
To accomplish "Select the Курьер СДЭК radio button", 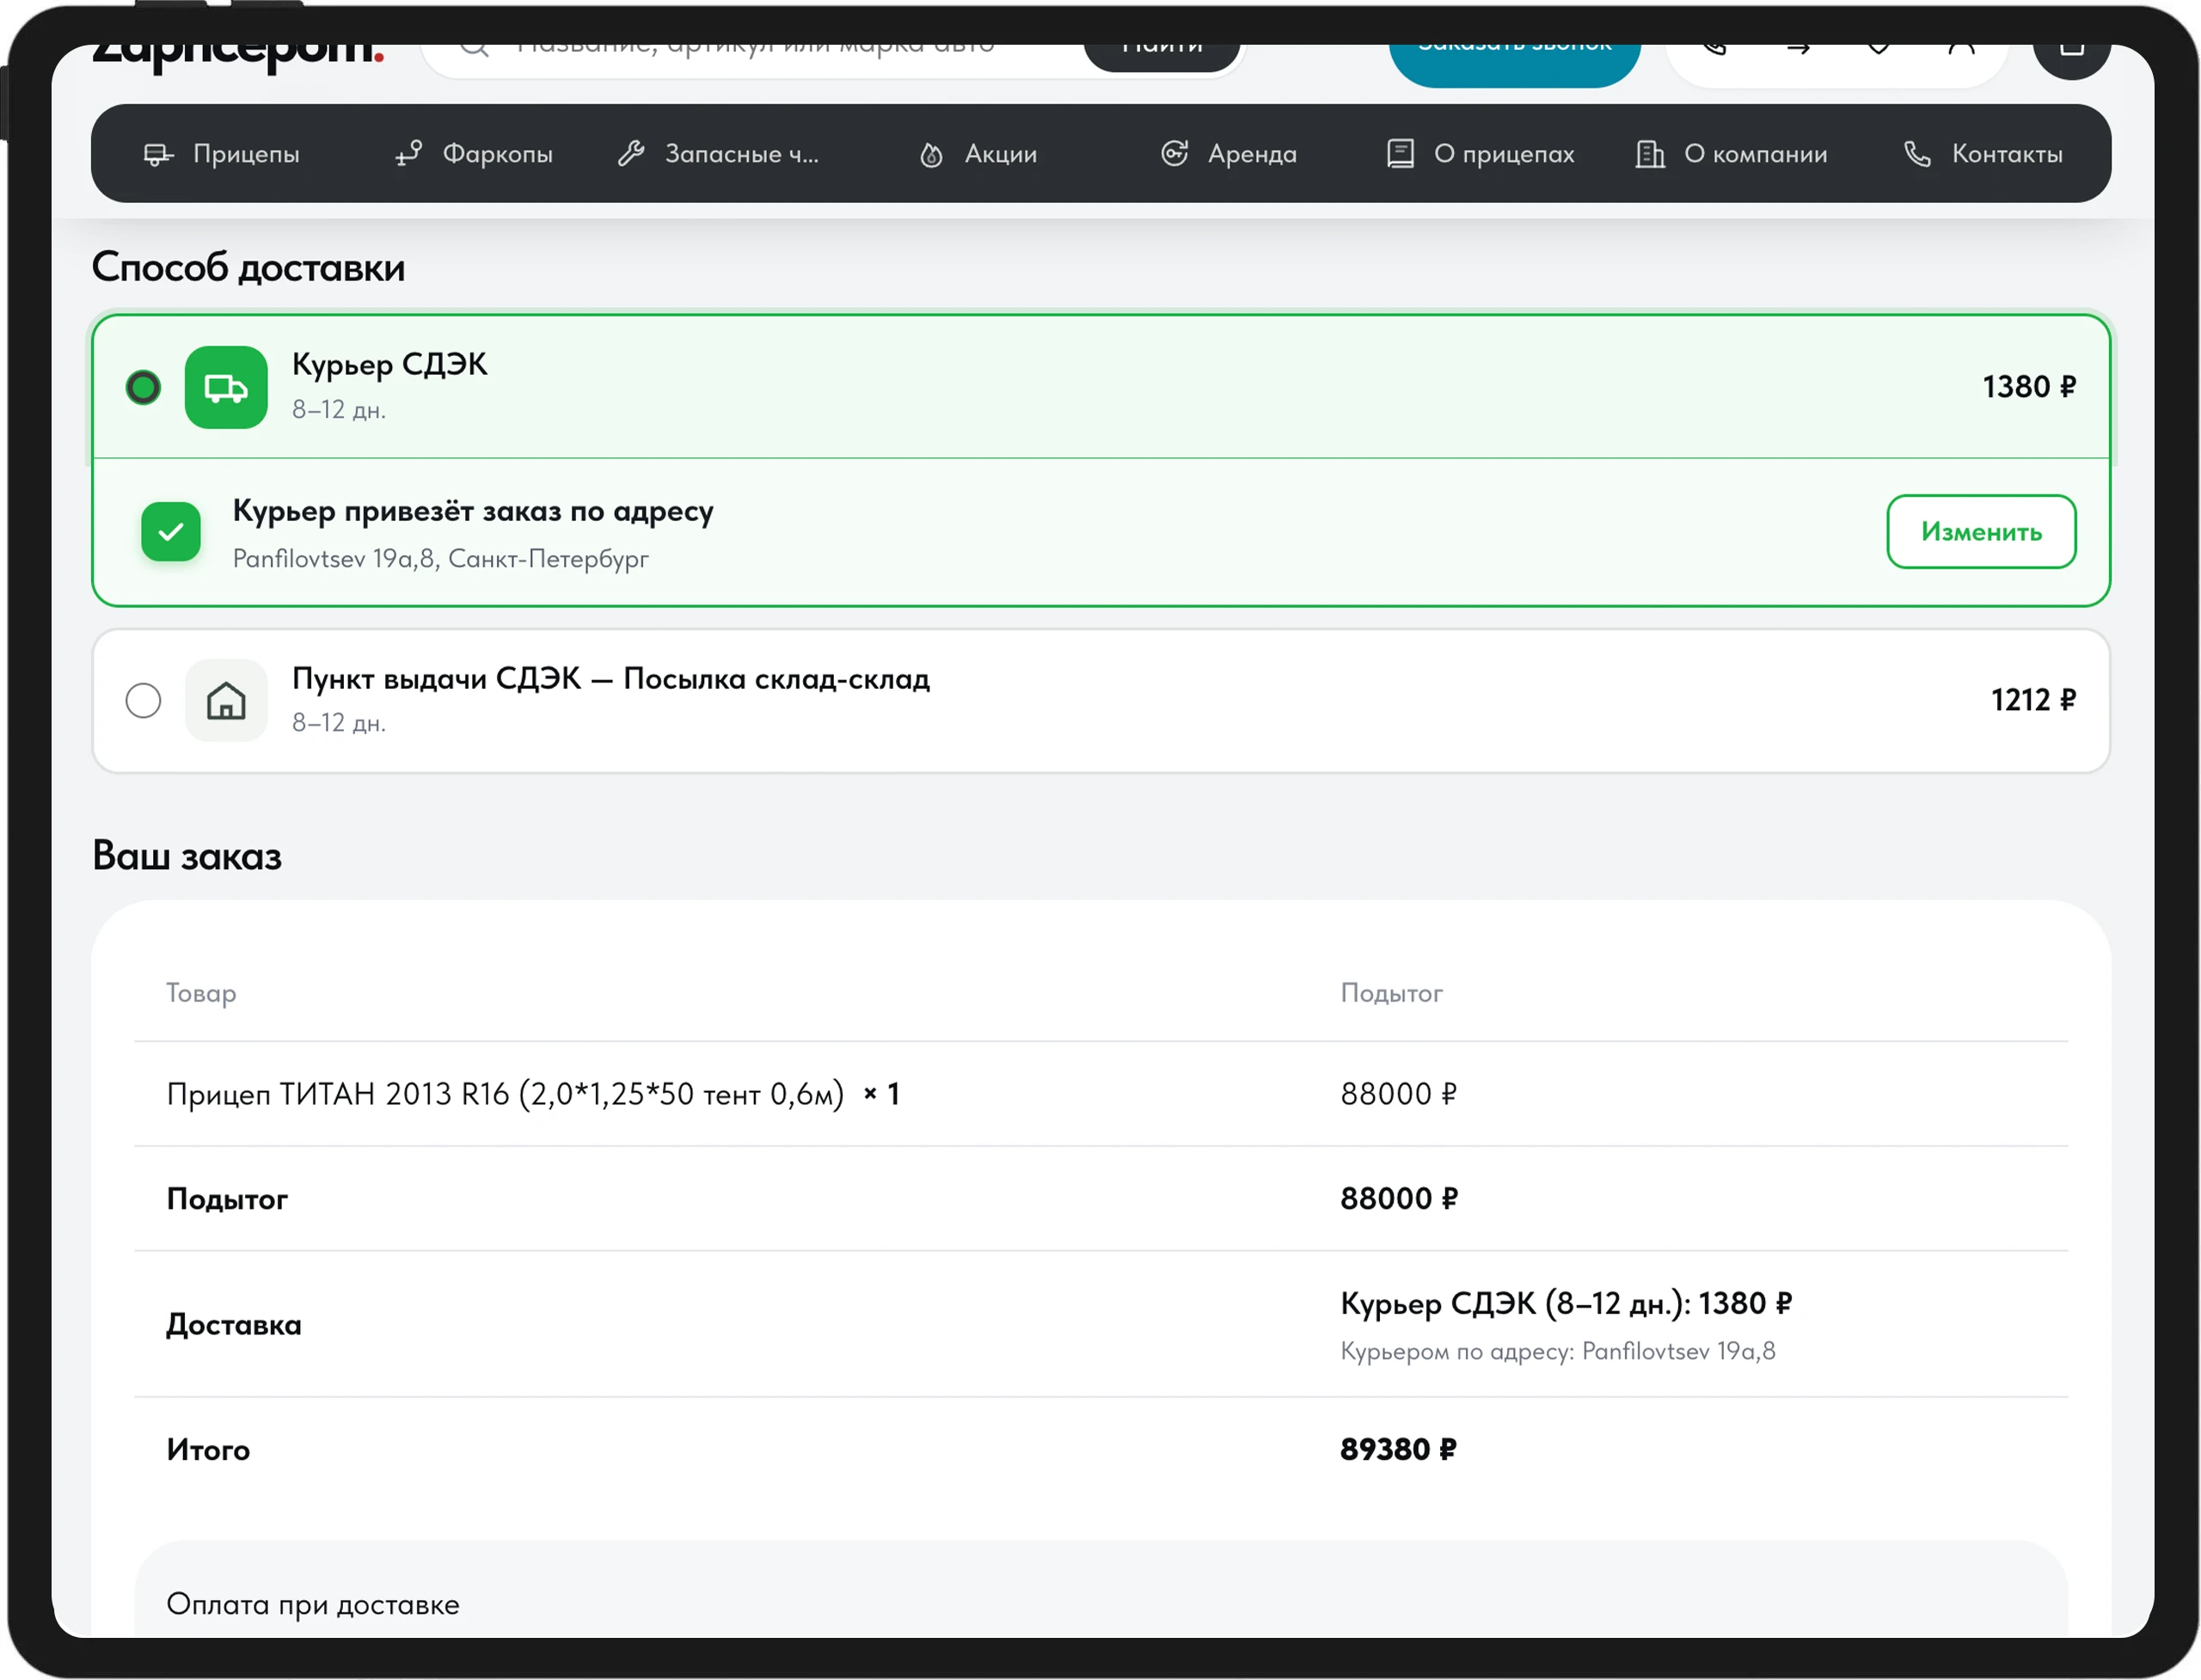I will [x=143, y=387].
